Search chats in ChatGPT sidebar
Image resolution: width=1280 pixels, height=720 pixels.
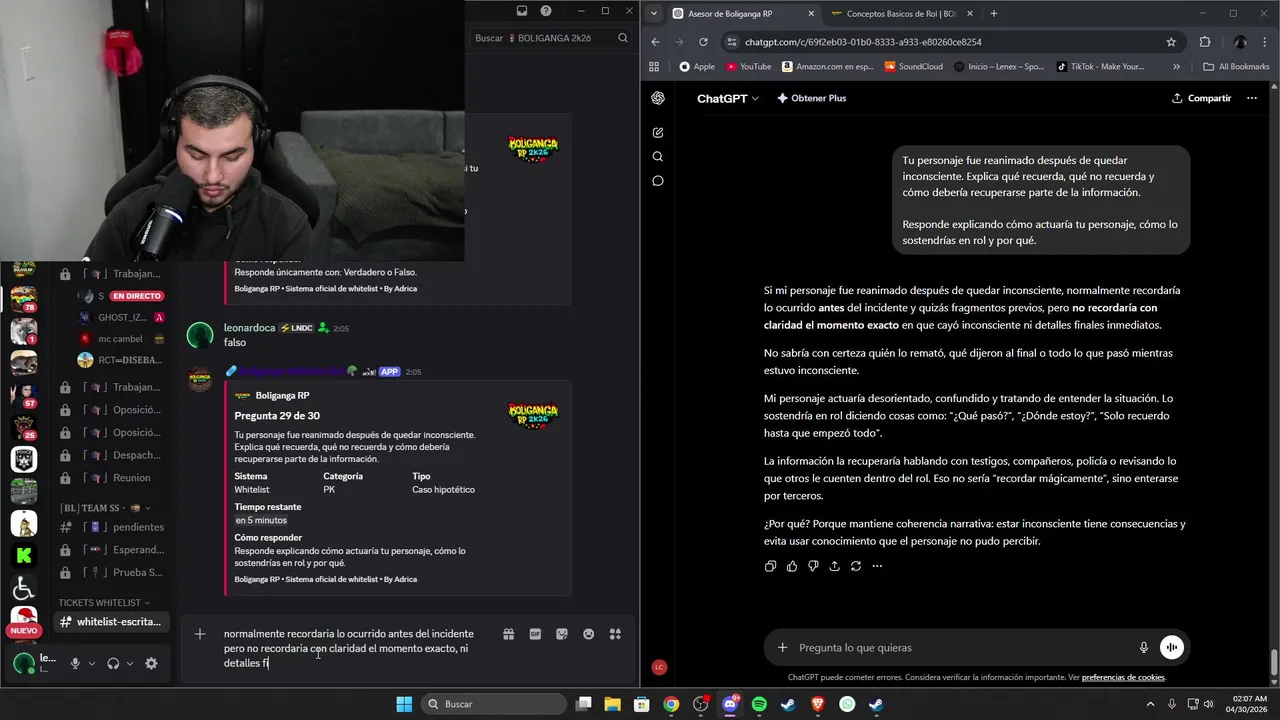point(658,156)
